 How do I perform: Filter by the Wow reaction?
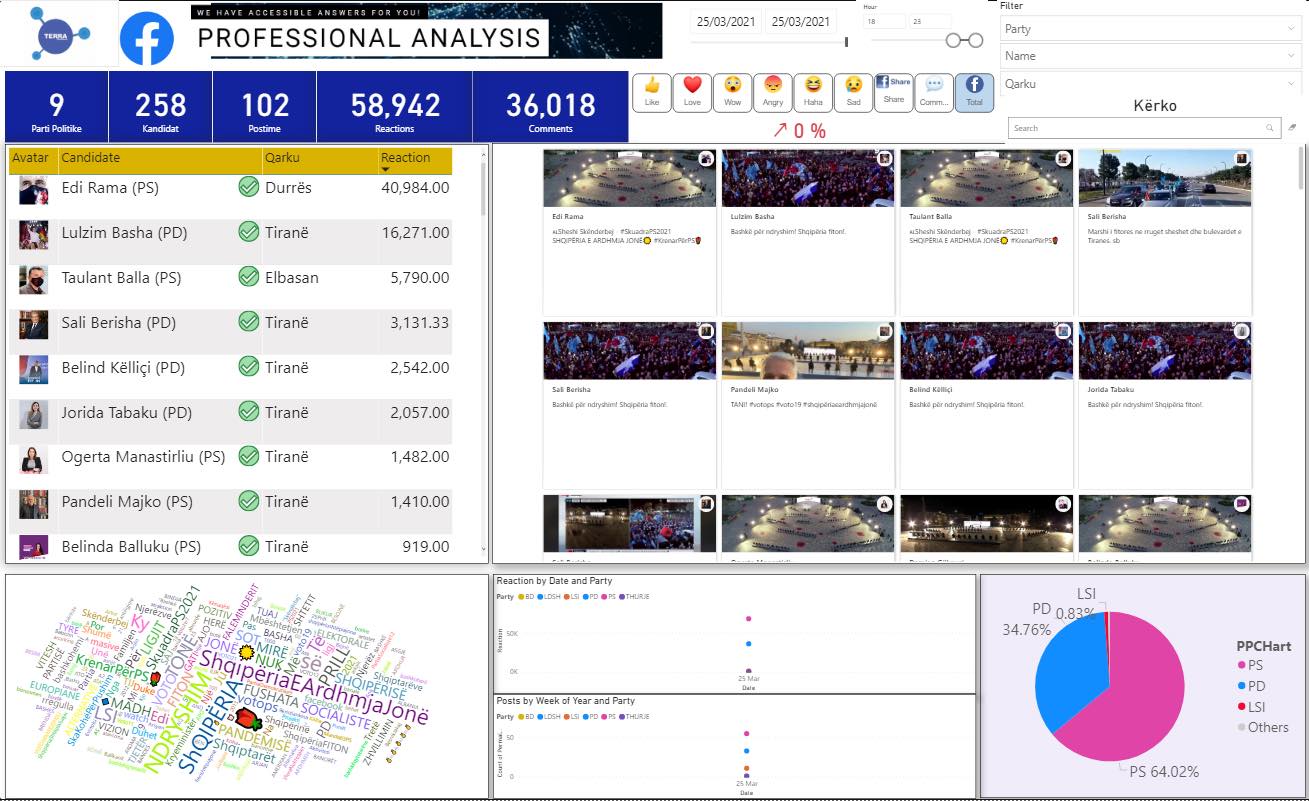[733, 92]
